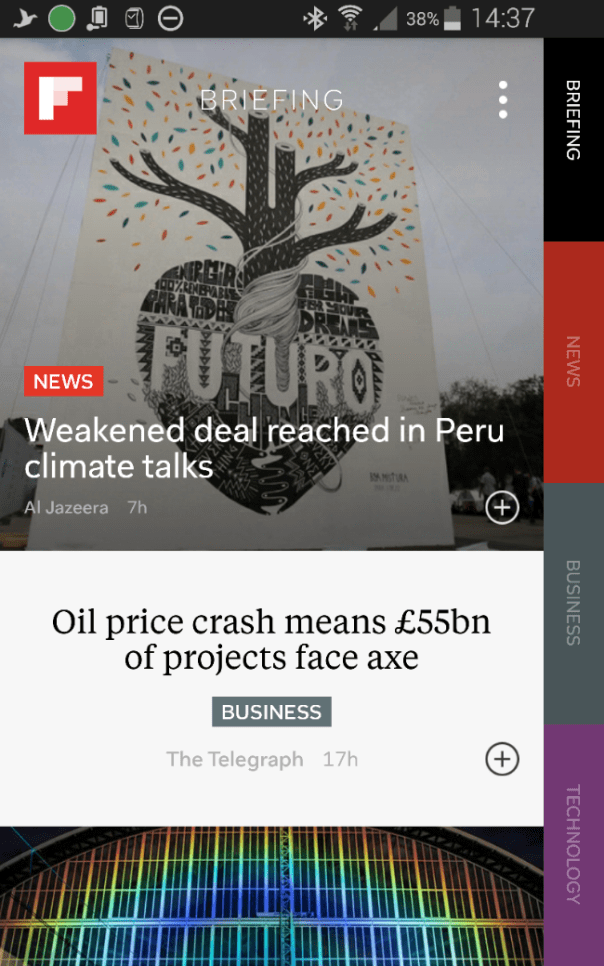Open the three-dot overflow menu
The height and width of the screenshot is (966, 604).
pos(503,99)
